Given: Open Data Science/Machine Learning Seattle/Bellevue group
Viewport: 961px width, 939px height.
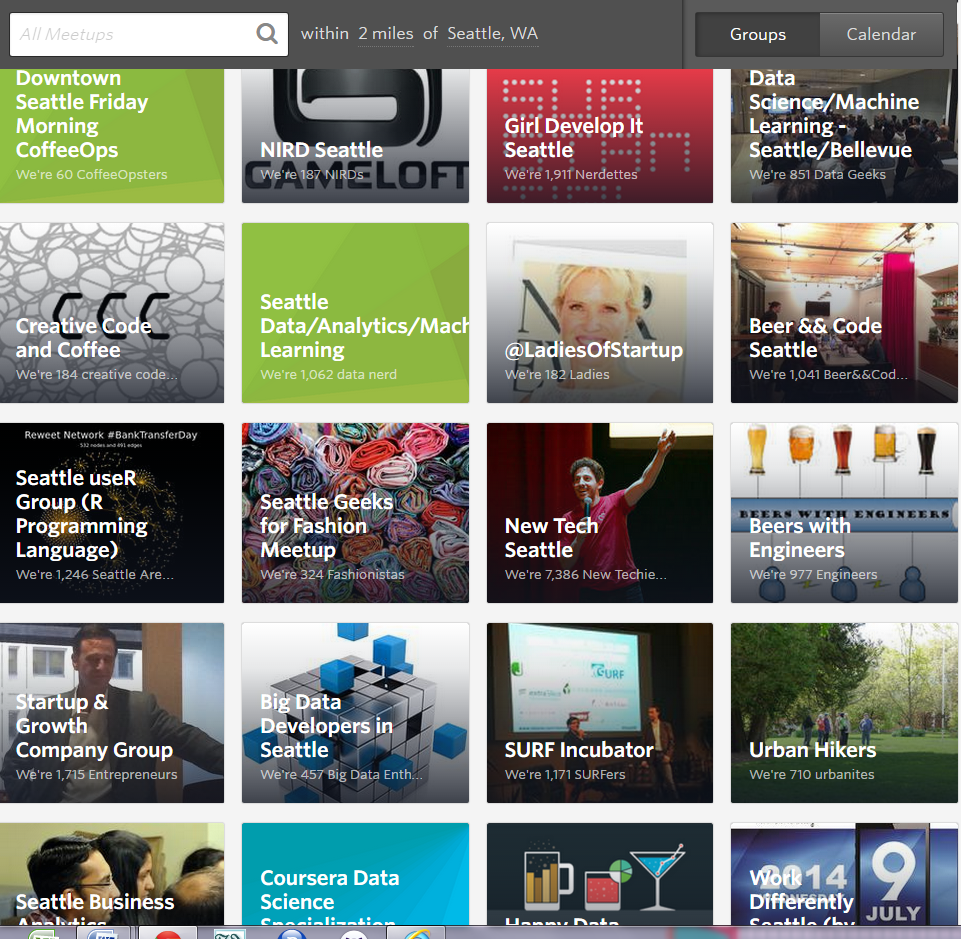Looking at the screenshot, I should (x=844, y=135).
